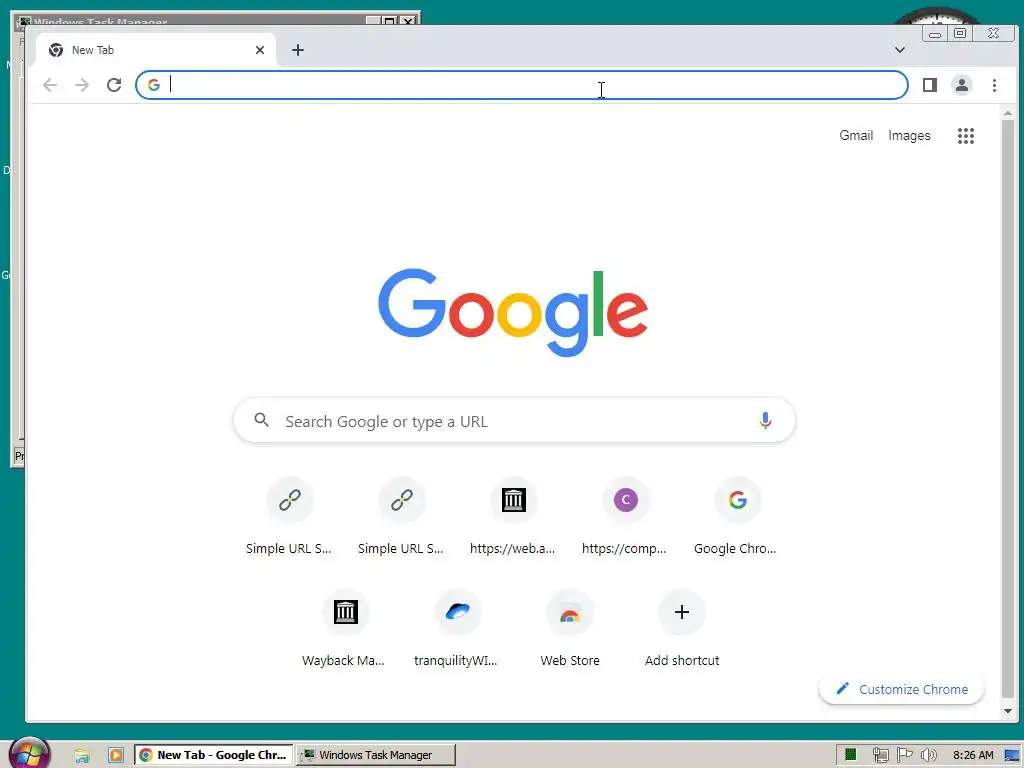Reload the current page
This screenshot has height=768, width=1024.
pyautogui.click(x=114, y=85)
